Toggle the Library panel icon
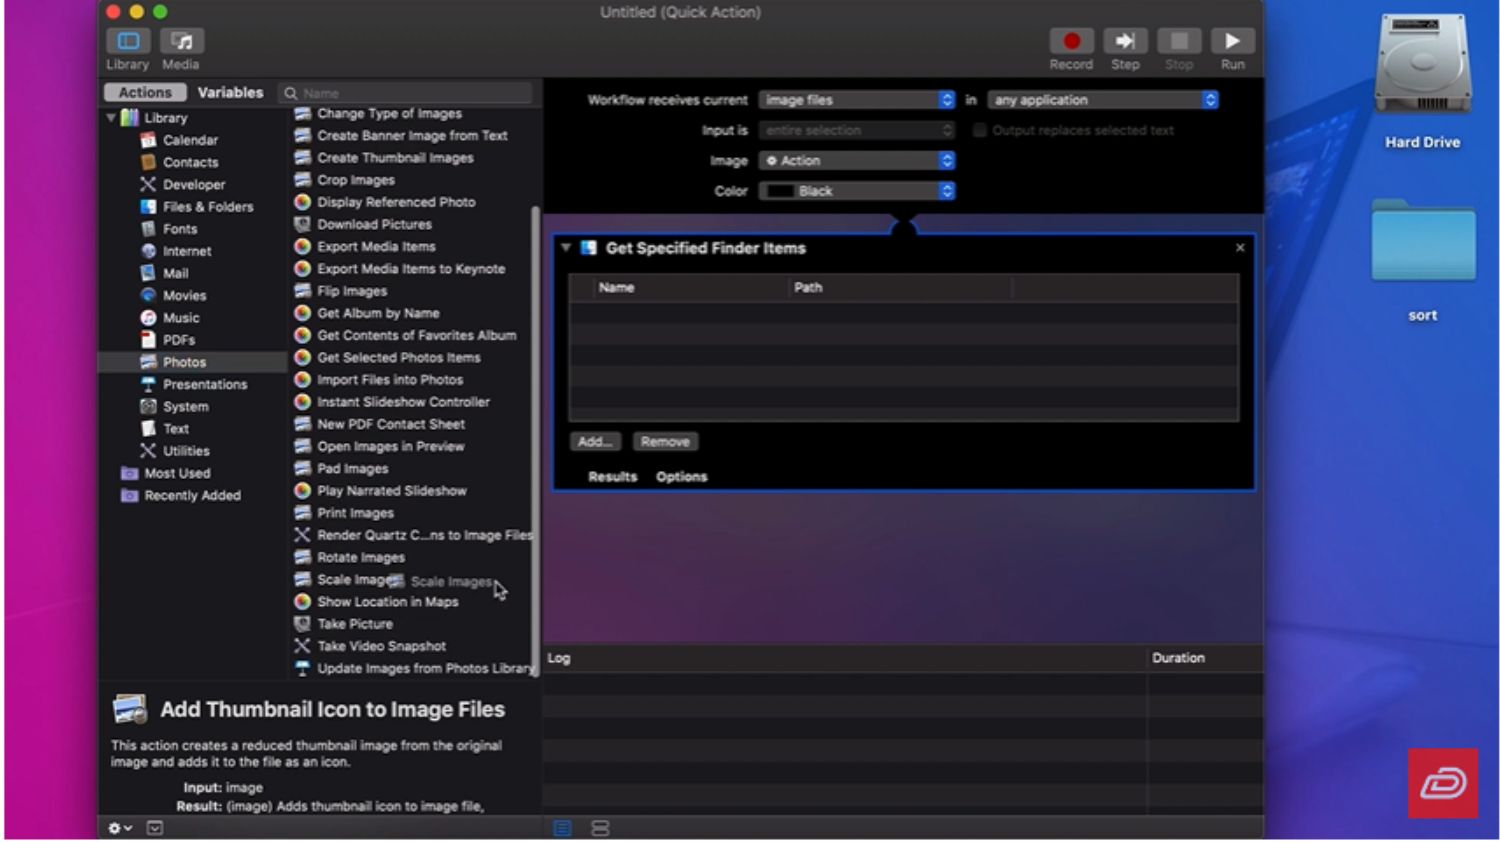The width and height of the screenshot is (1500, 843). (128, 42)
